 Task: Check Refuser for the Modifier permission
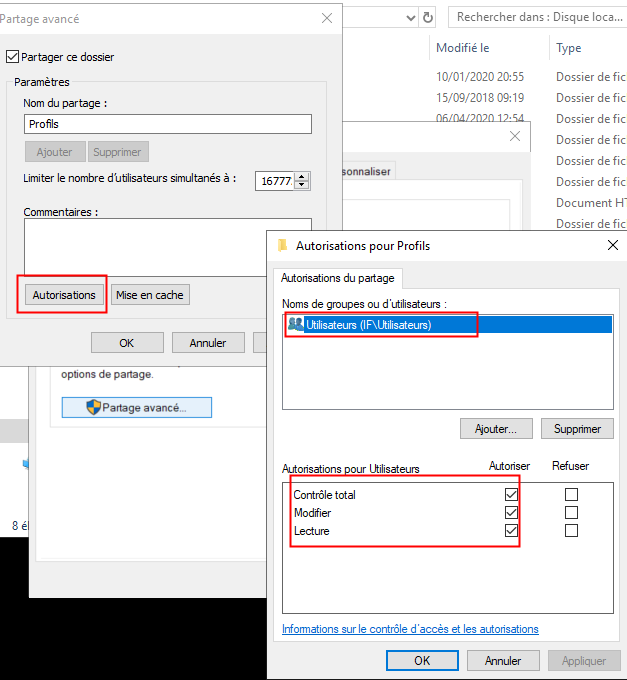coord(571,512)
